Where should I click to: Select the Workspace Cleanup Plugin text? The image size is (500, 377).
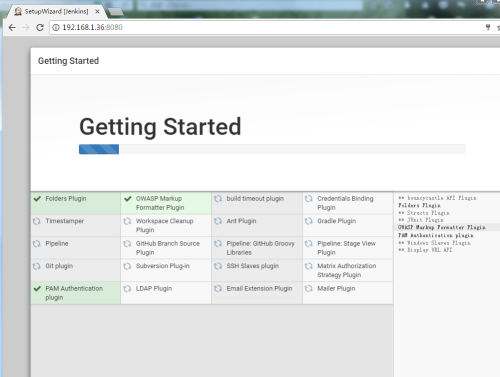point(165,225)
